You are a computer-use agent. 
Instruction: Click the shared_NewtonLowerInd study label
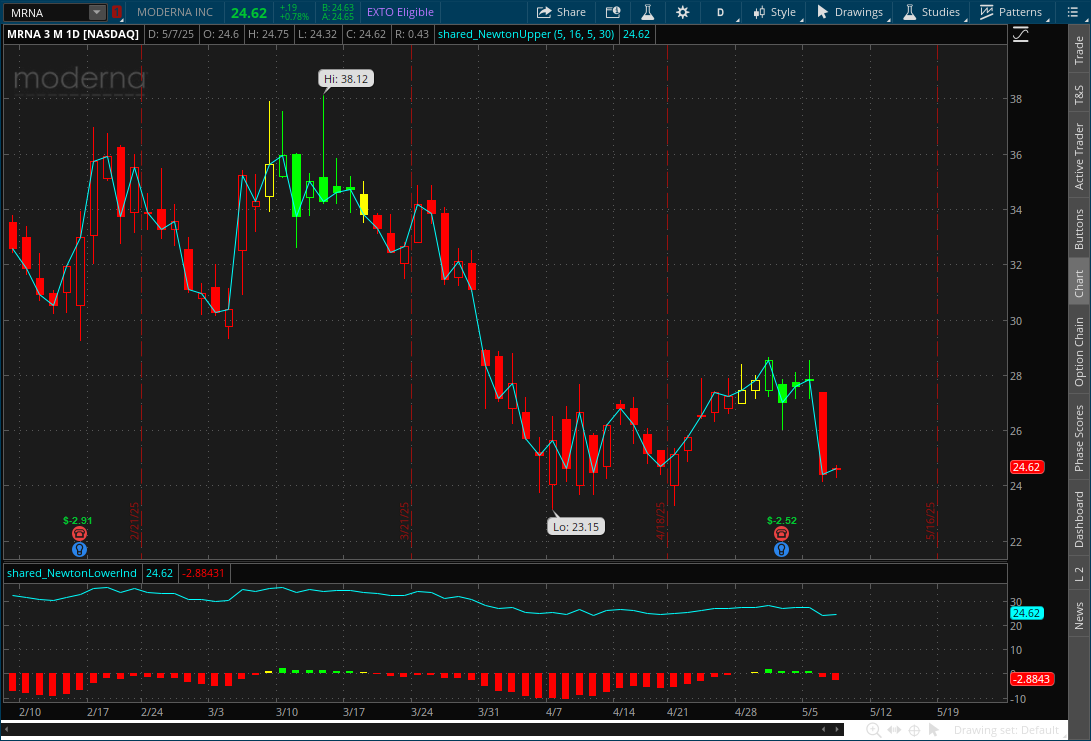pos(72,573)
